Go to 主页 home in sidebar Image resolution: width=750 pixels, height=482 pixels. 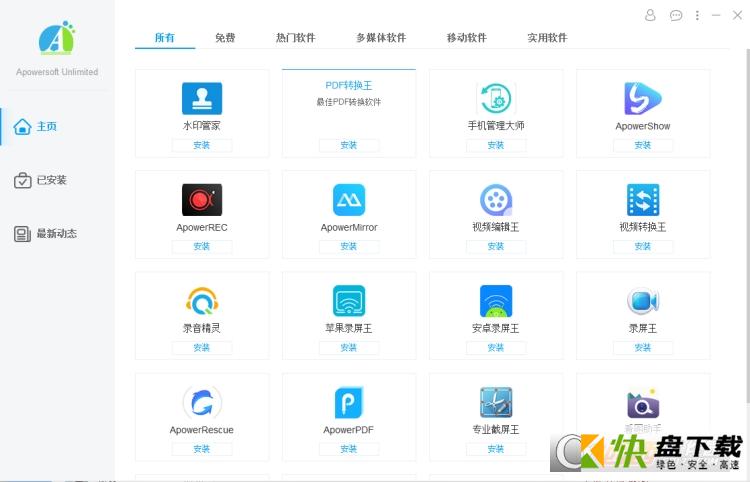point(35,127)
